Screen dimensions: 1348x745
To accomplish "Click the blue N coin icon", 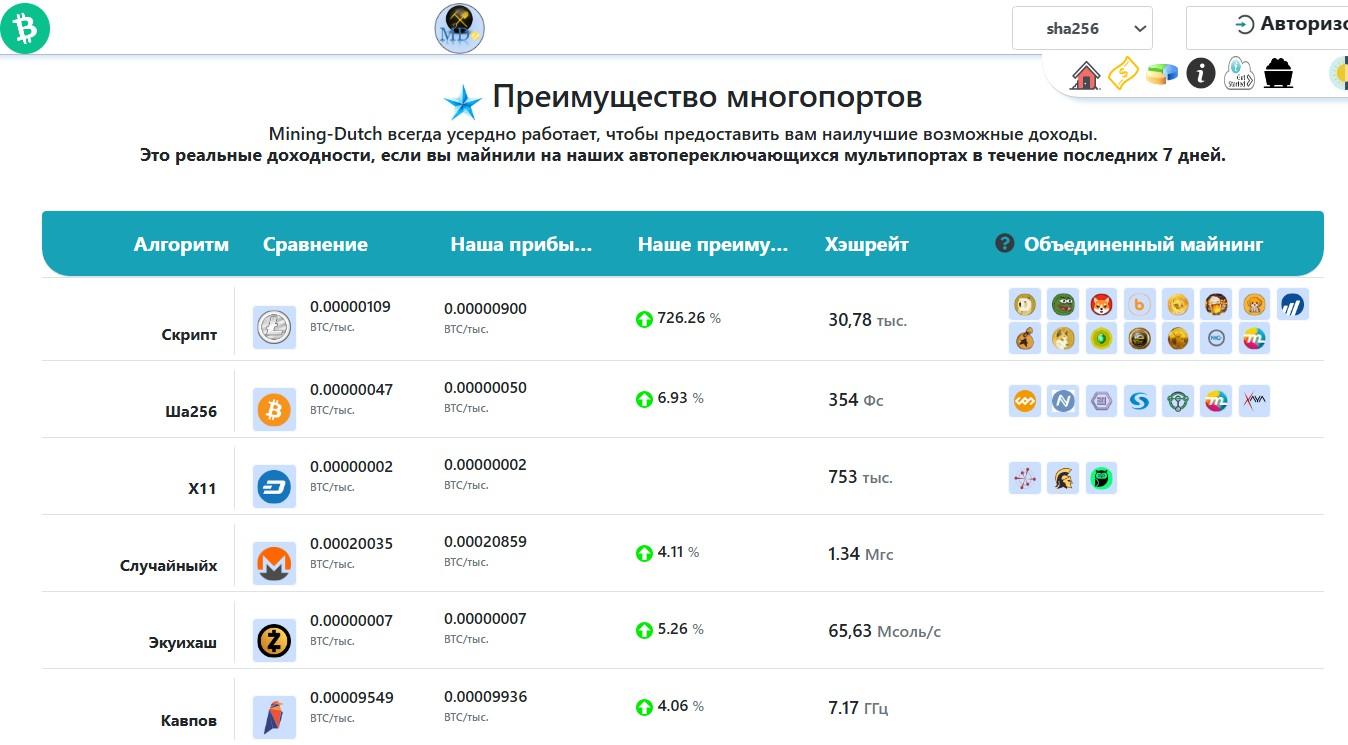I will pyautogui.click(x=1063, y=401).
